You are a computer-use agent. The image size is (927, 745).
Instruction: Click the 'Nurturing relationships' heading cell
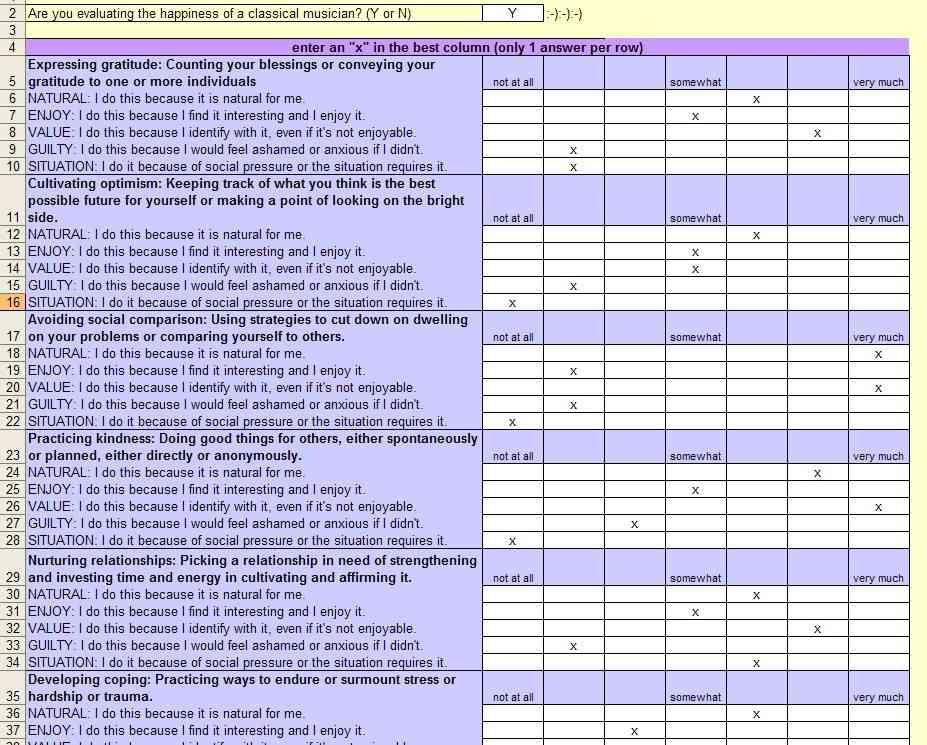pyautogui.click(x=254, y=568)
